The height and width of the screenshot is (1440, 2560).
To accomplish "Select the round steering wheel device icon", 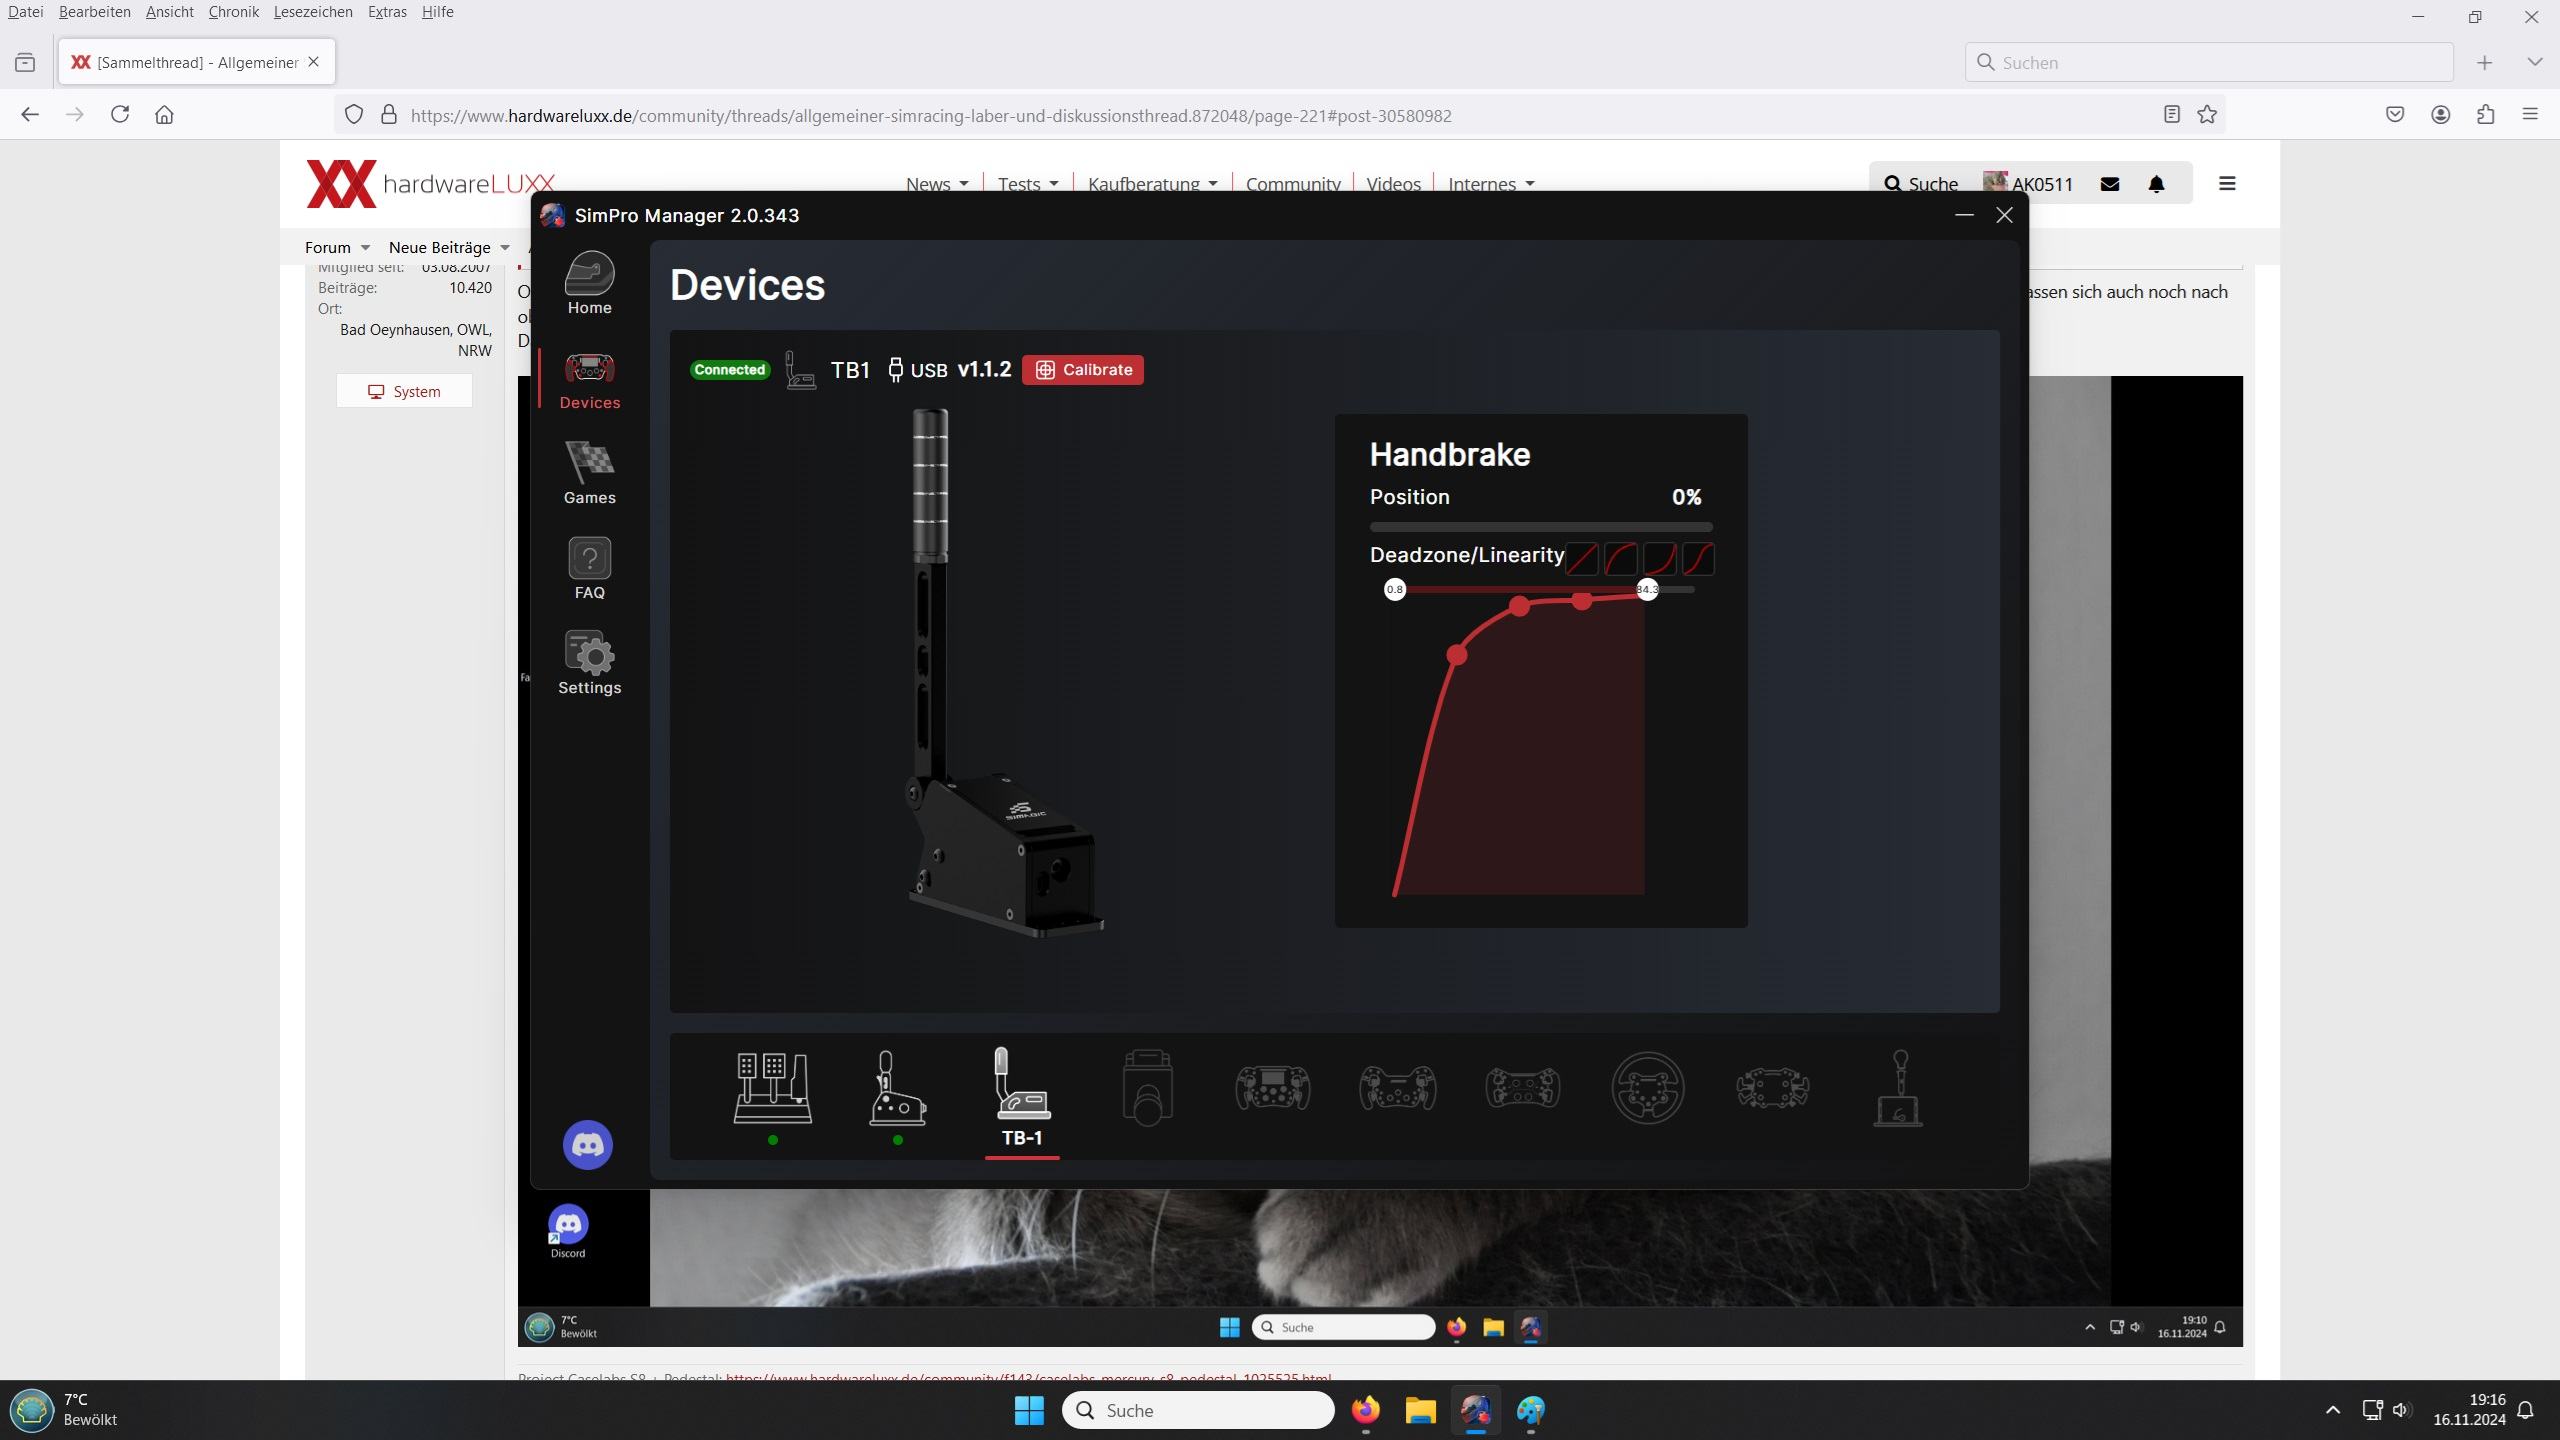I will pyautogui.click(x=1647, y=1088).
